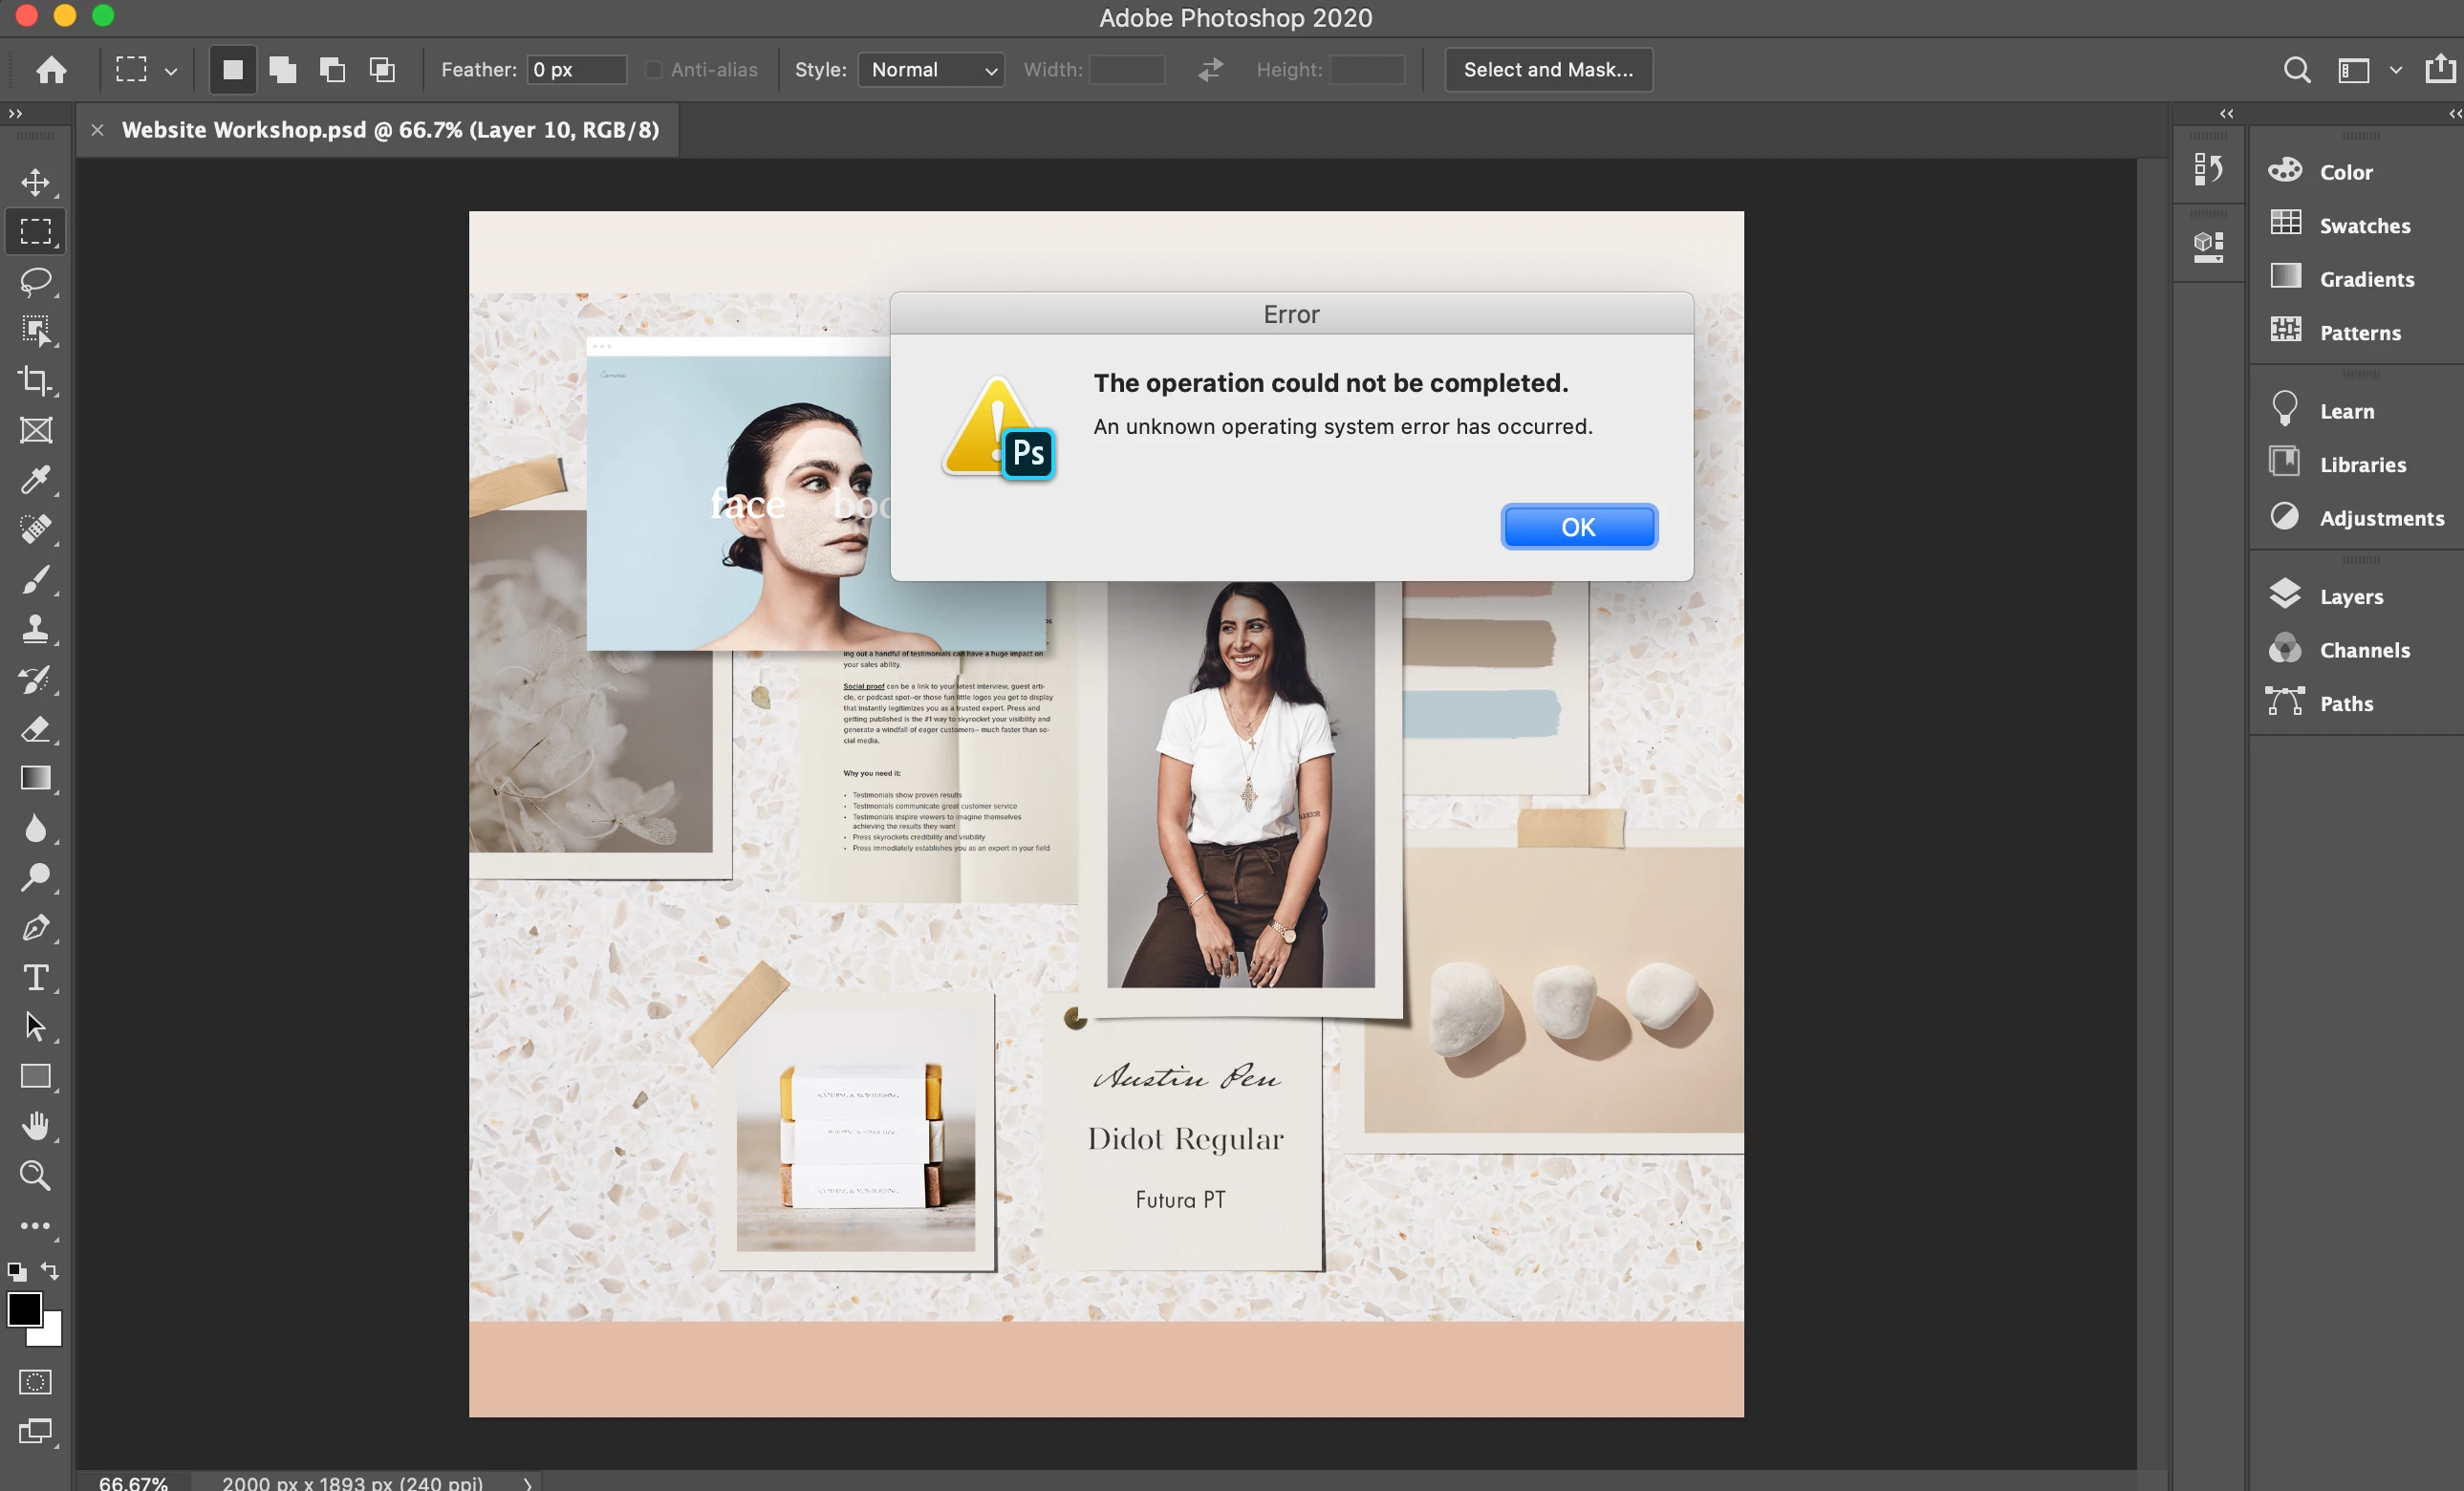Select the Pen tool
This screenshot has height=1491, width=2464.
(36, 927)
